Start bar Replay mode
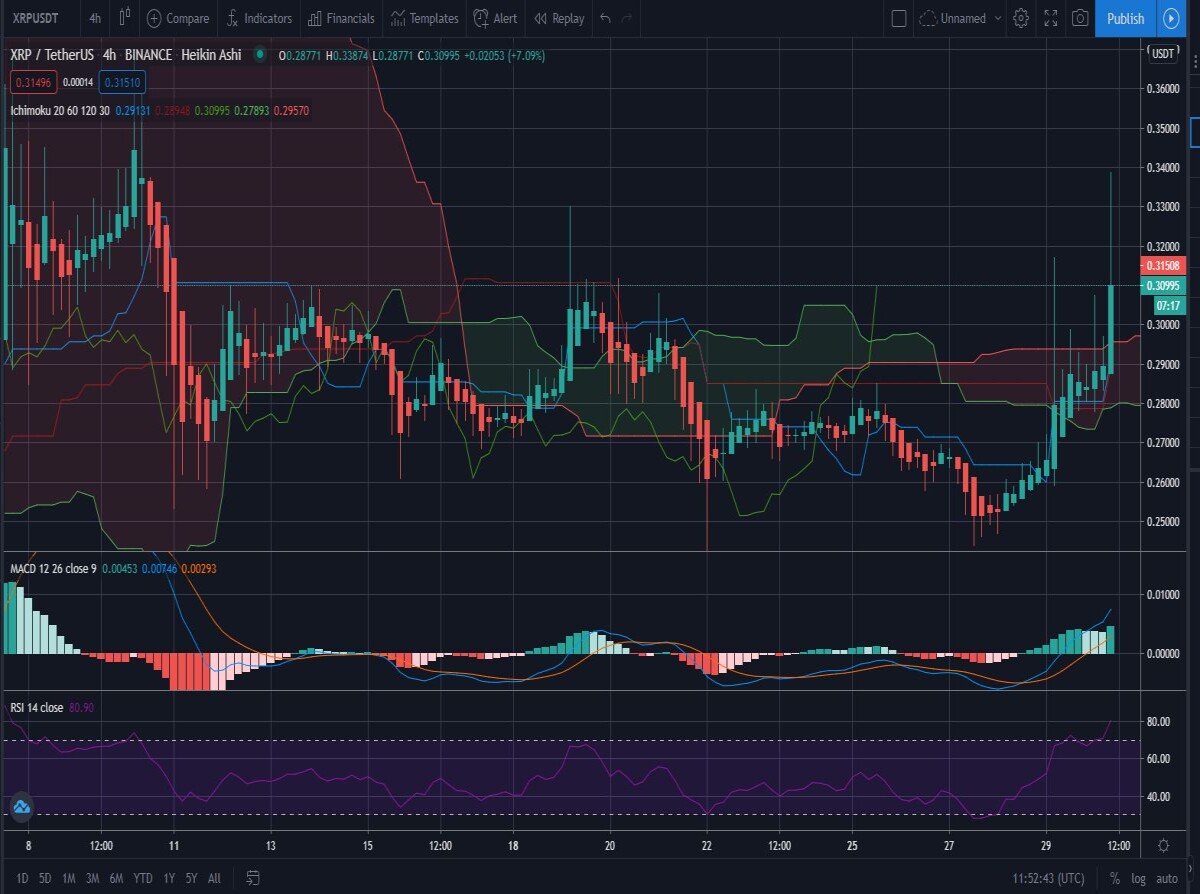 559,18
